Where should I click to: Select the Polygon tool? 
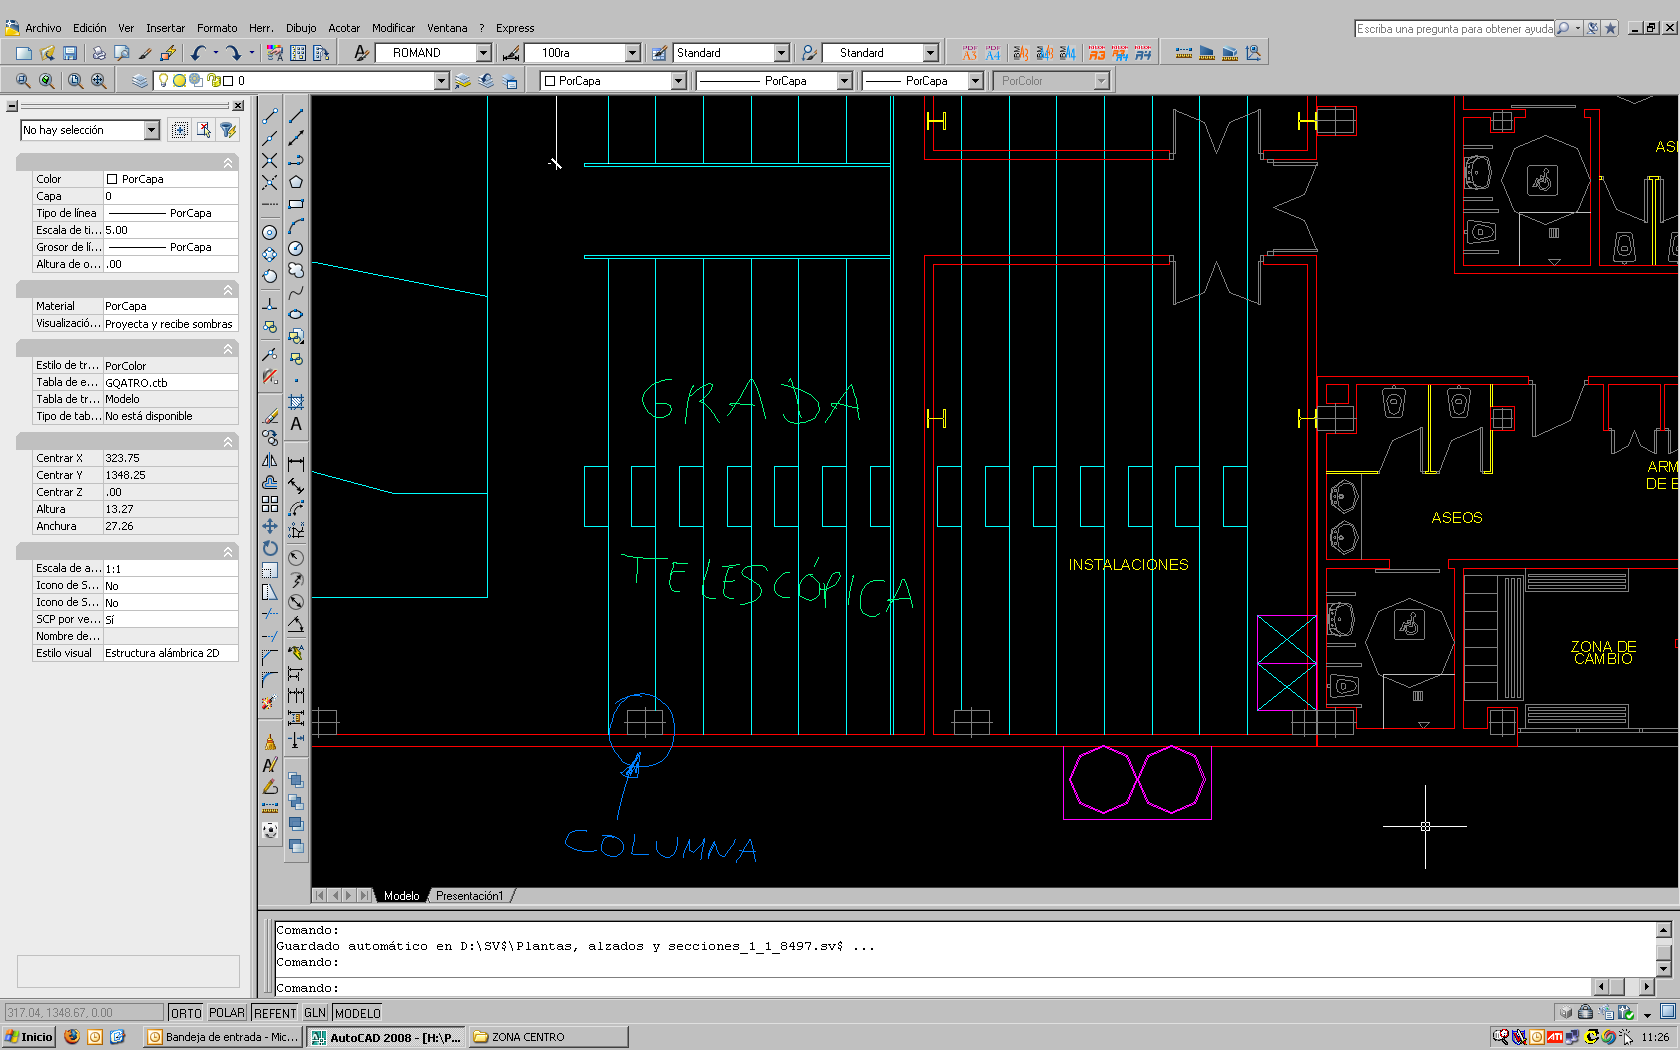pos(296,182)
